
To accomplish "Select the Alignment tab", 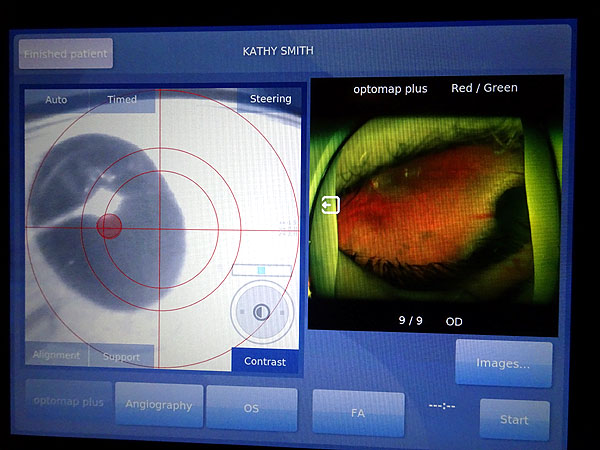I will (x=56, y=355).
